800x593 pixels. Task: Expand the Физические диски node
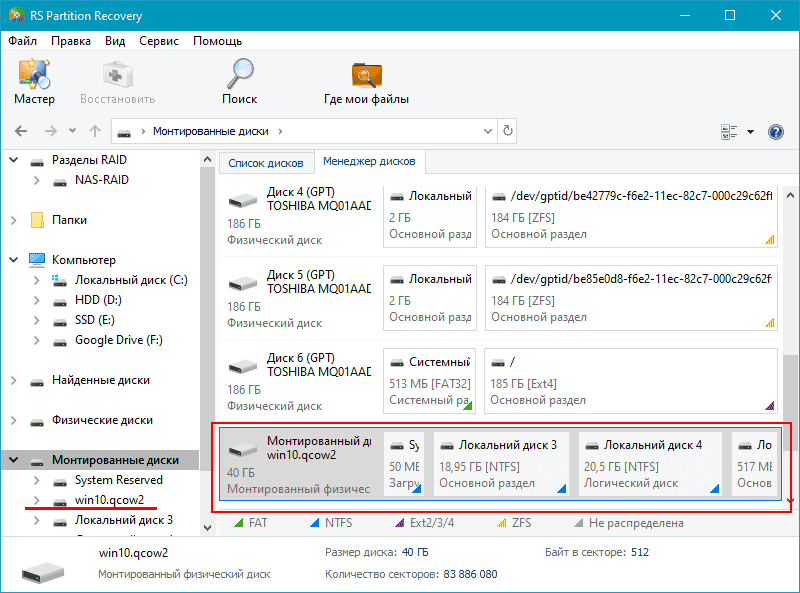coord(14,420)
